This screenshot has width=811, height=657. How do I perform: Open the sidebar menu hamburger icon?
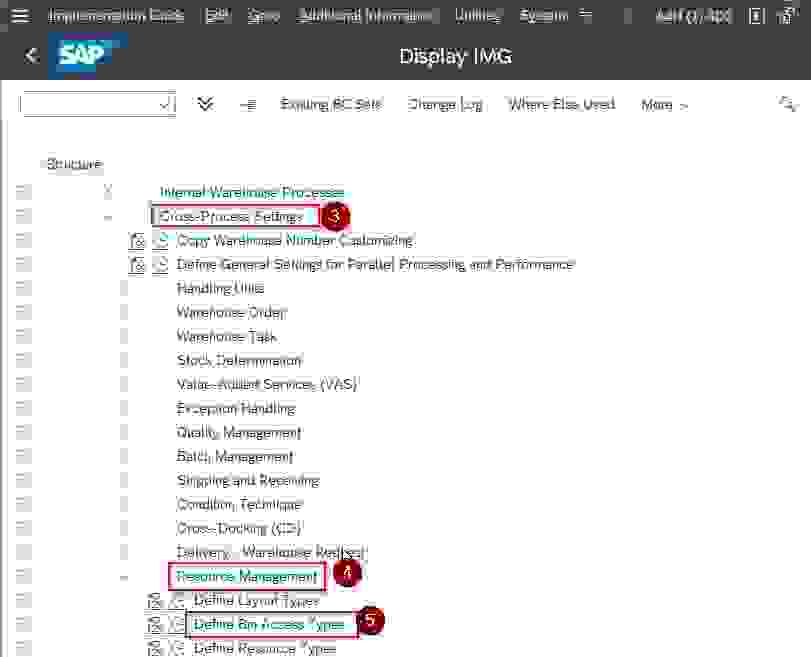click(18, 14)
